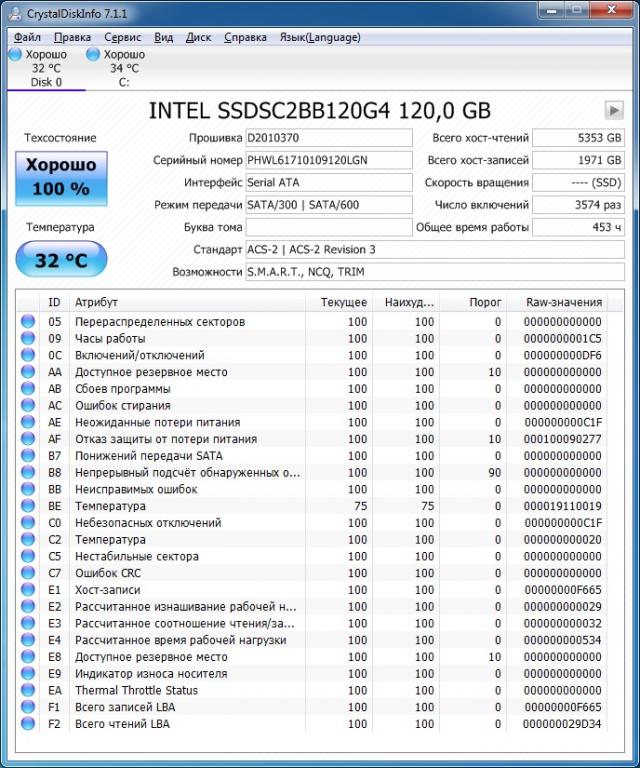
Task: Click status icon of attribute E8 row
Action: pos(28,656)
